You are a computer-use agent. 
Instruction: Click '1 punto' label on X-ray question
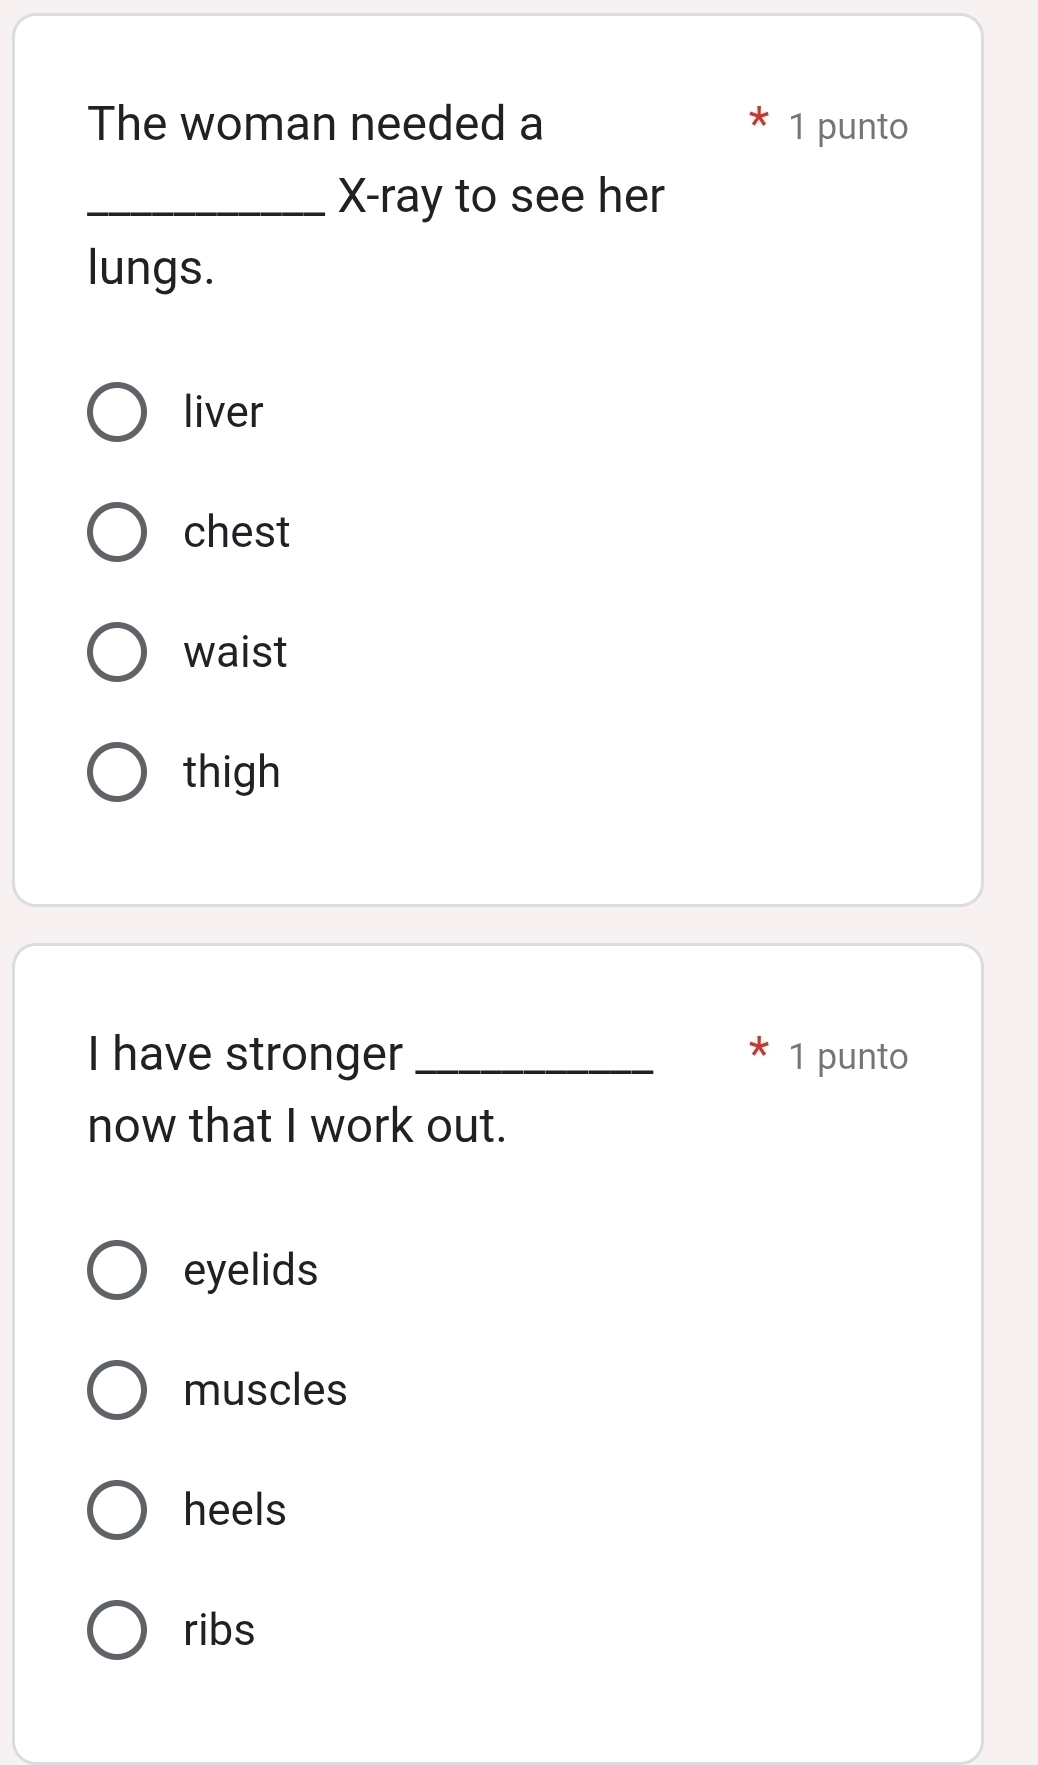point(847,127)
